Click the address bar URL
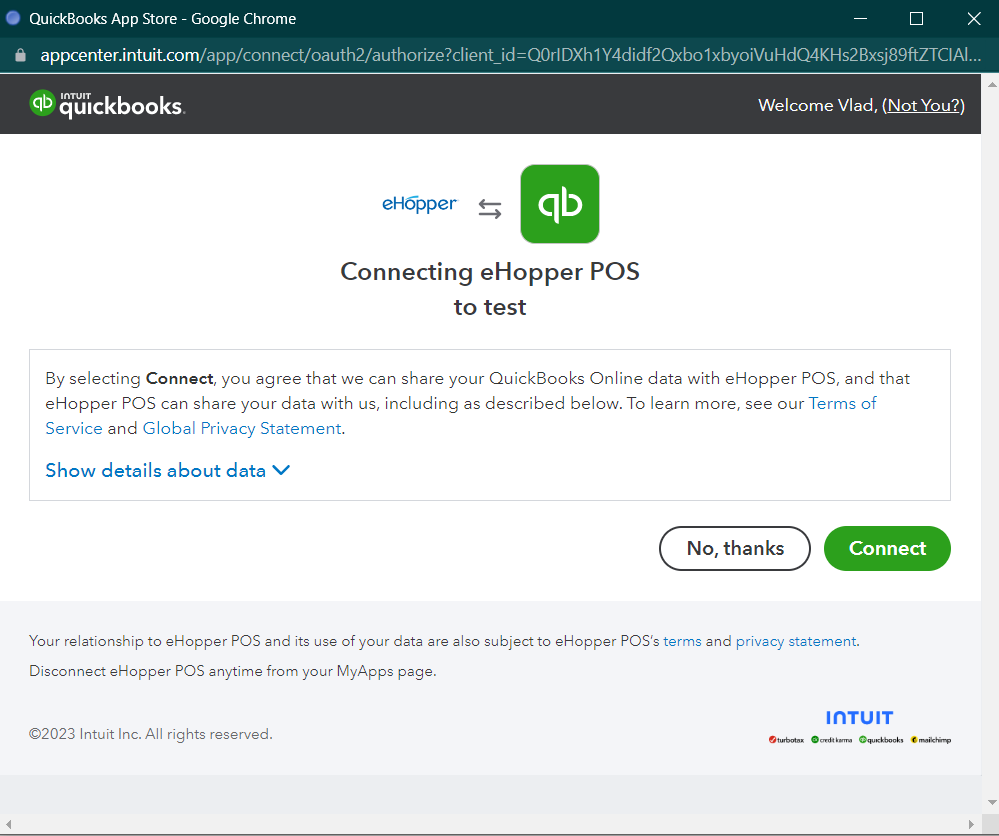Screen dimensions: 999x836 (x=510, y=55)
